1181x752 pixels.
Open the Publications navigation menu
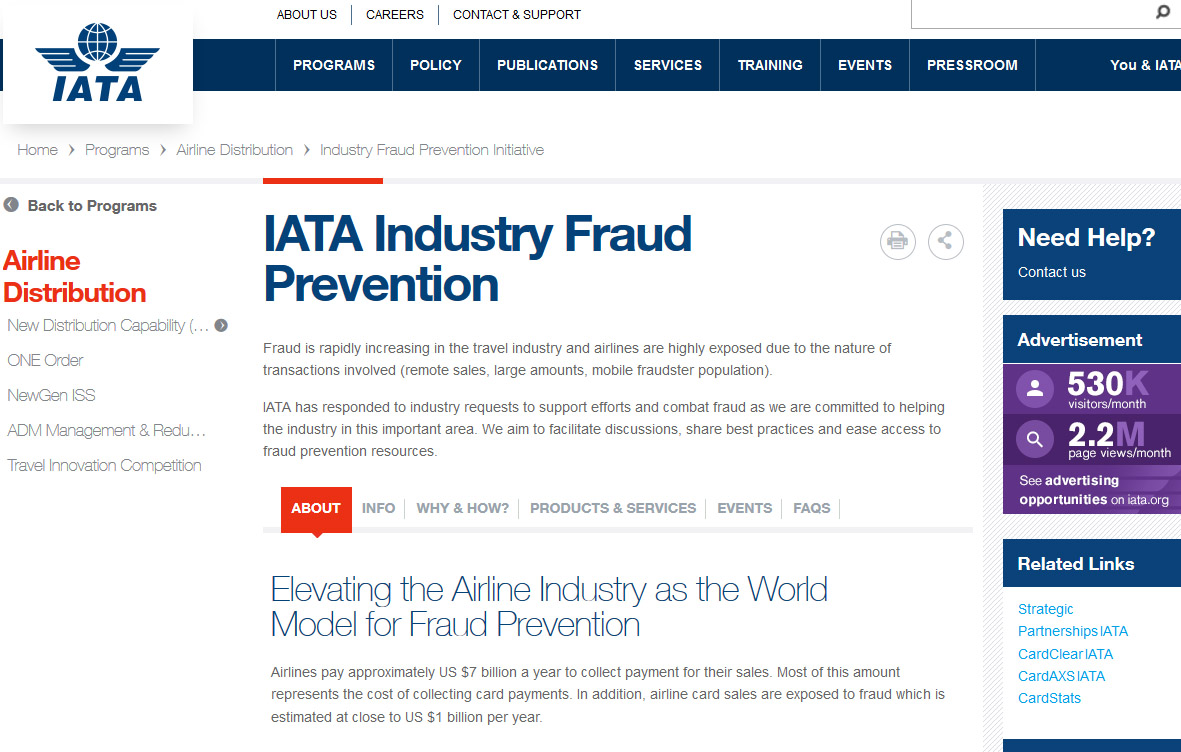pyautogui.click(x=547, y=65)
